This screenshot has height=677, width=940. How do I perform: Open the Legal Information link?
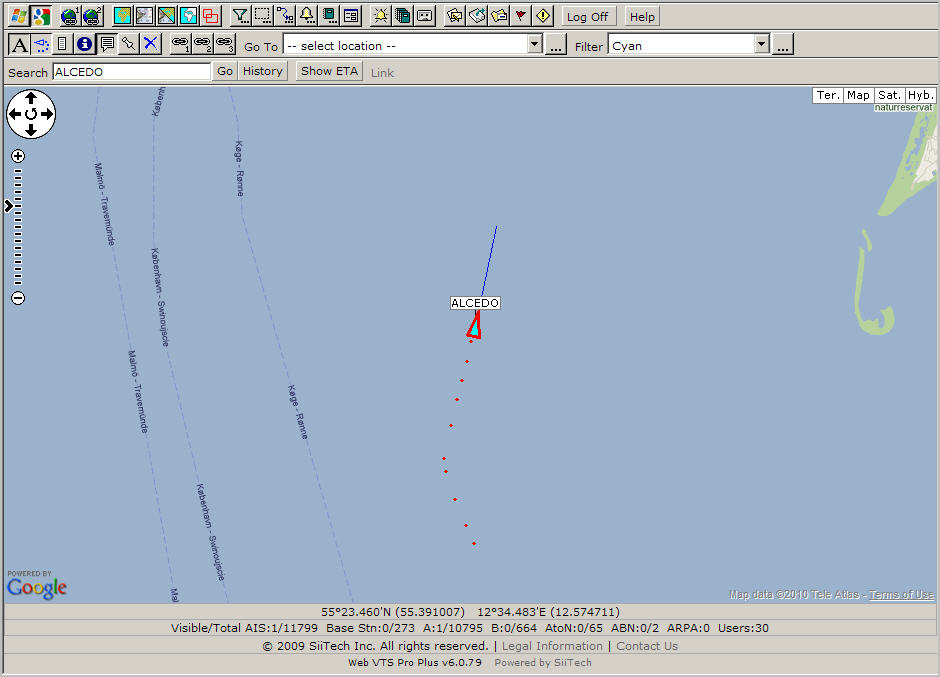(552, 646)
